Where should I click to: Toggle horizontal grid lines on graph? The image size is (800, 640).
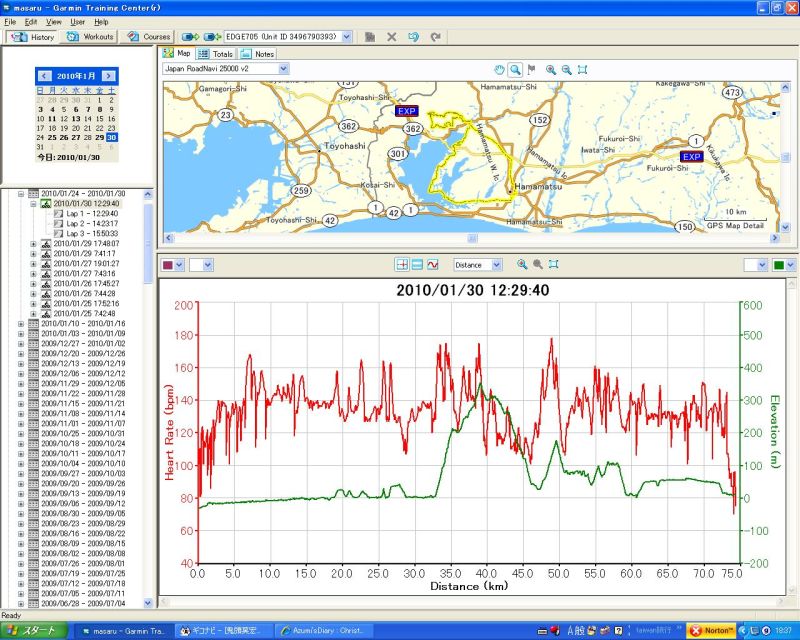417,264
